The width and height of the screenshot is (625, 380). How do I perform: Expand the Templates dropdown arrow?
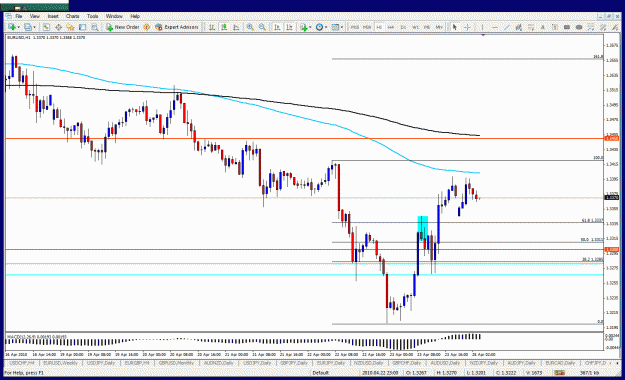click(342, 27)
